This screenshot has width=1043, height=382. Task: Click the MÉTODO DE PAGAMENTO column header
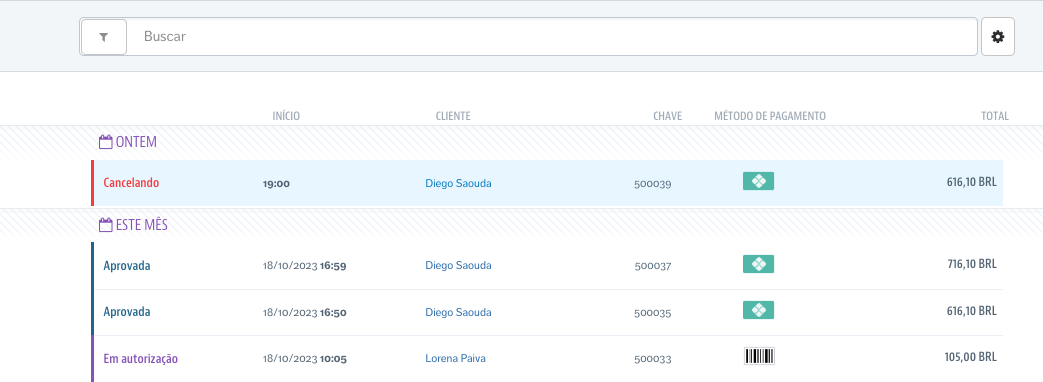click(770, 116)
